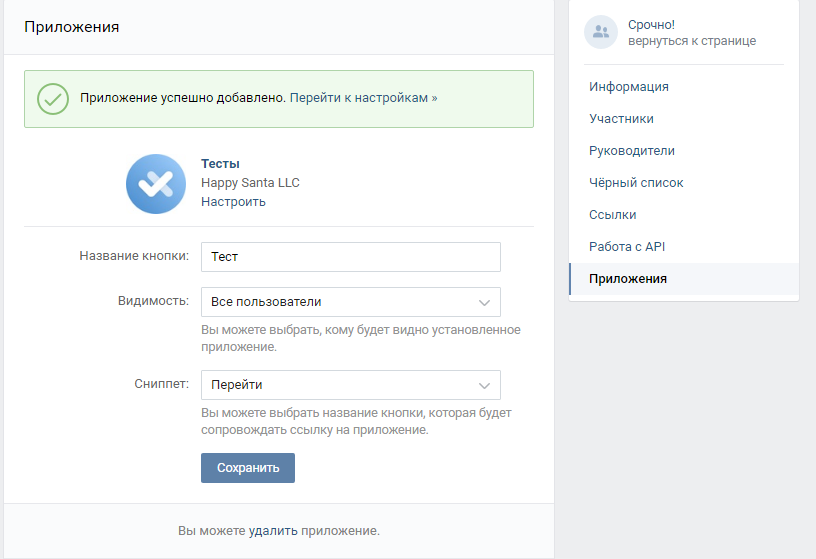
Task: Expand the Сниппет dropdown
Action: pos(350,385)
